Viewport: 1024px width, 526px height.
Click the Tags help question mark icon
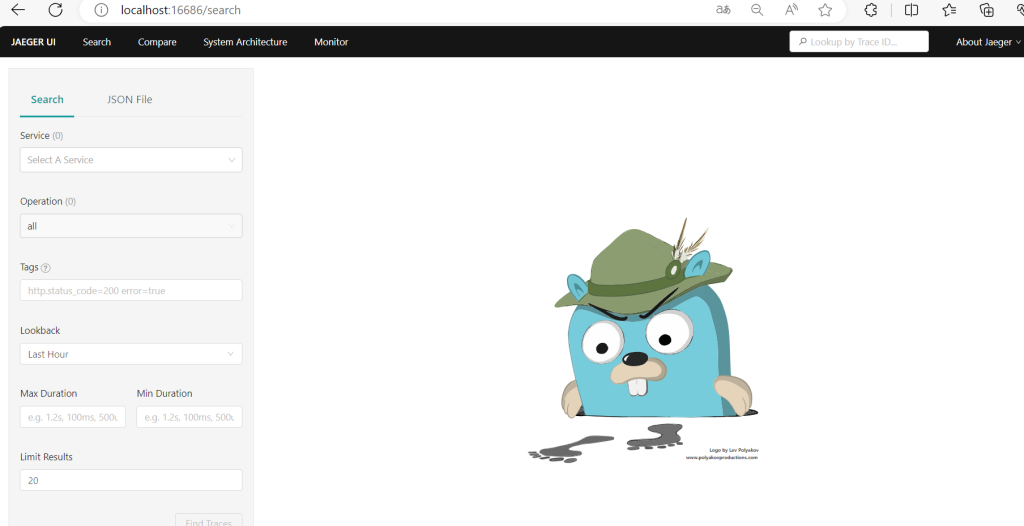point(46,268)
